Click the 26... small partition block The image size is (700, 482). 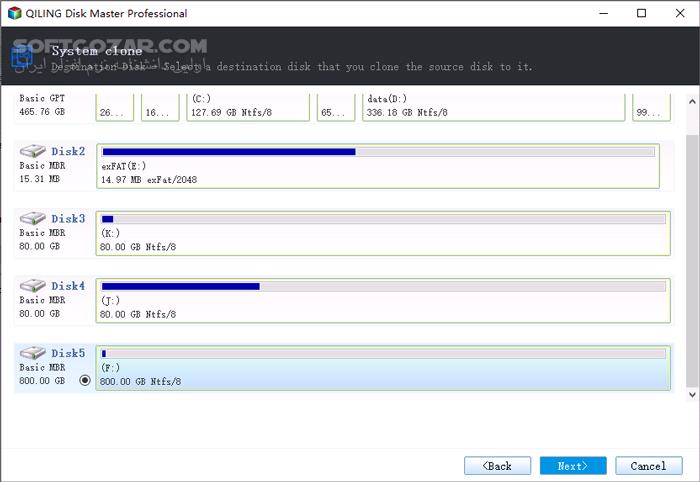pyautogui.click(x=115, y=107)
